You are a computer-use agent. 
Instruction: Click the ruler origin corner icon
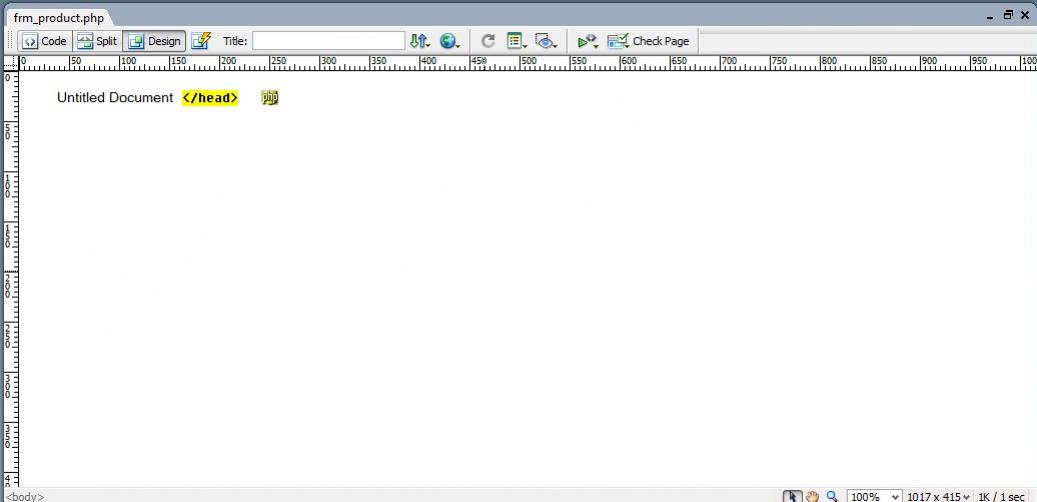tap(10, 63)
